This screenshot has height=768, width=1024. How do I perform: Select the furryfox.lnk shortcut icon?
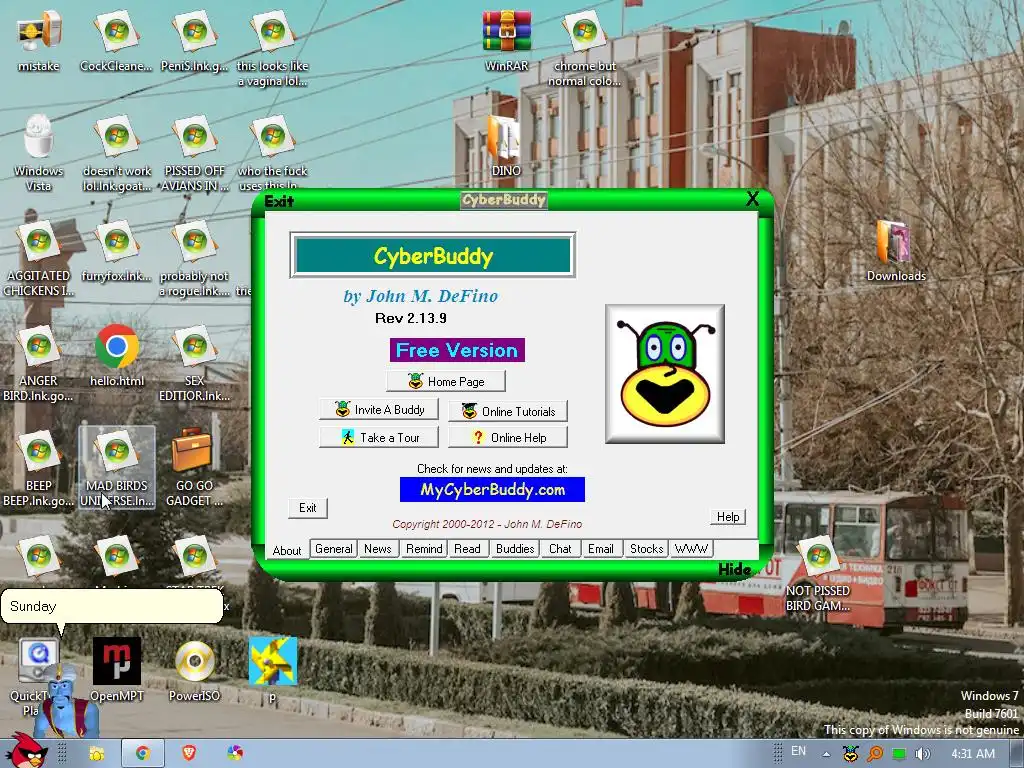117,251
